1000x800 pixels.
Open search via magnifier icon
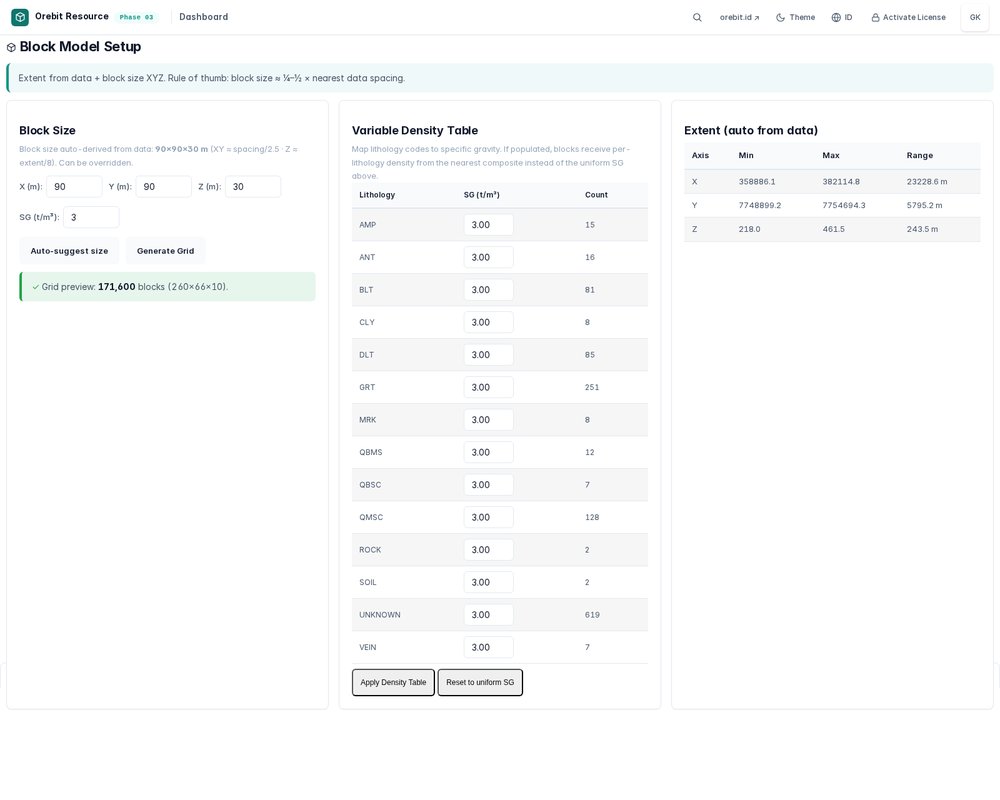click(x=697, y=17)
